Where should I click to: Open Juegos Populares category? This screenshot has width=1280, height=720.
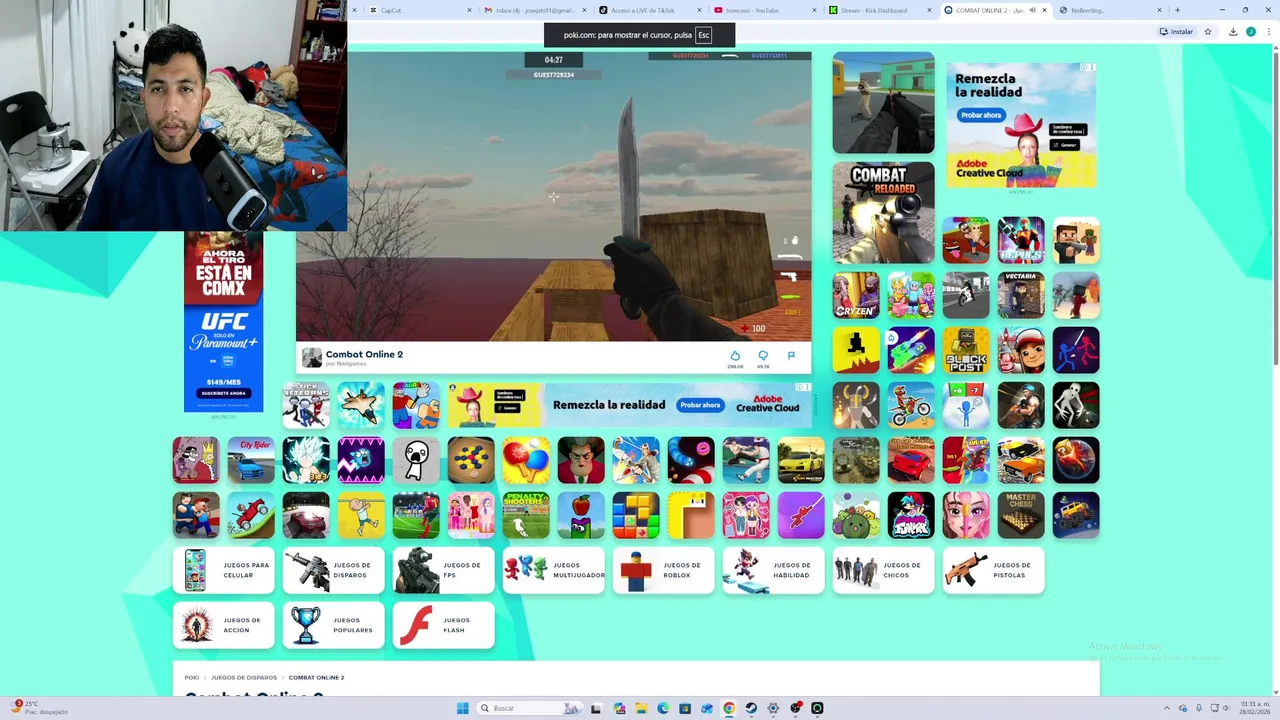click(334, 625)
